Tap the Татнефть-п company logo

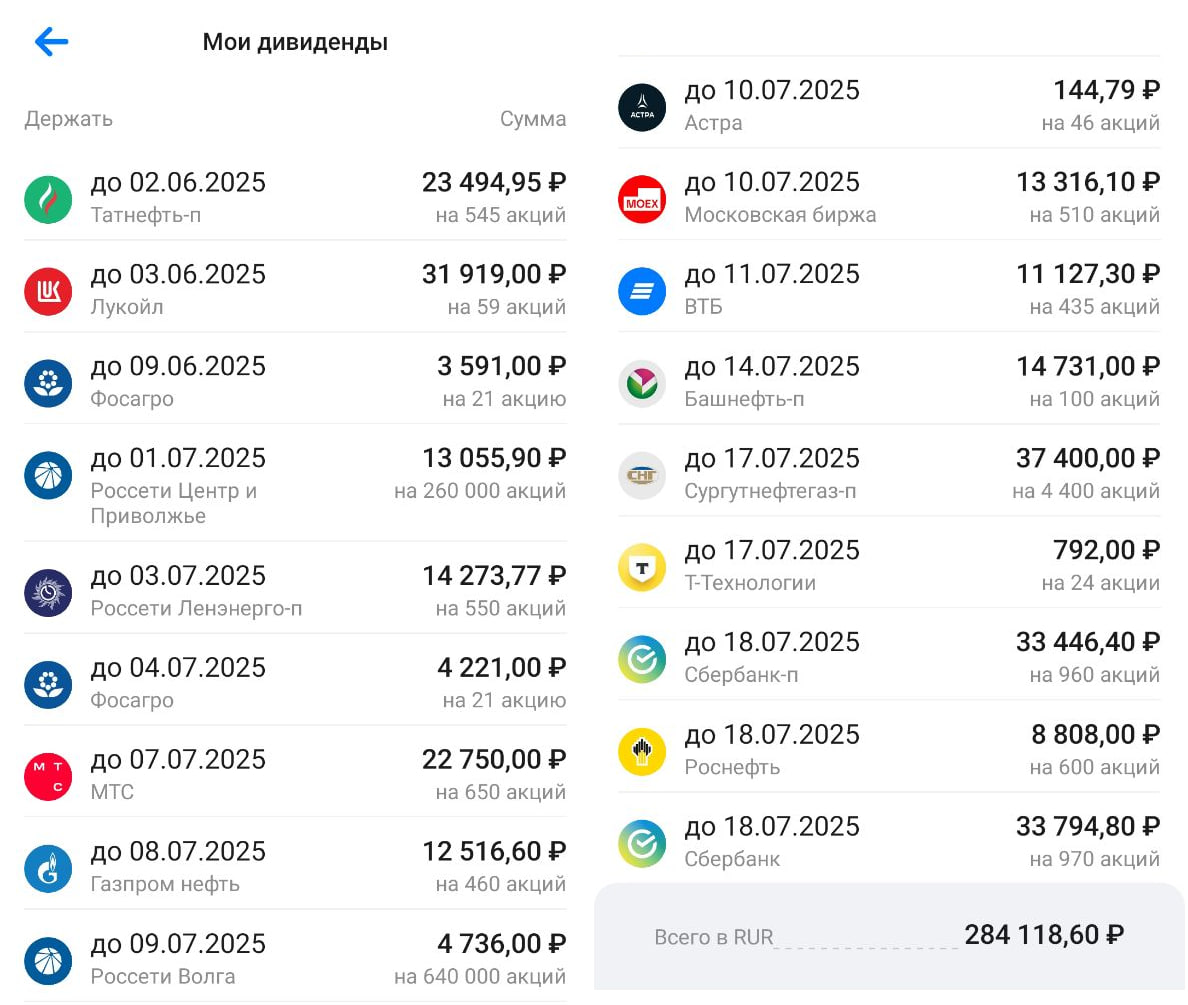(x=48, y=199)
